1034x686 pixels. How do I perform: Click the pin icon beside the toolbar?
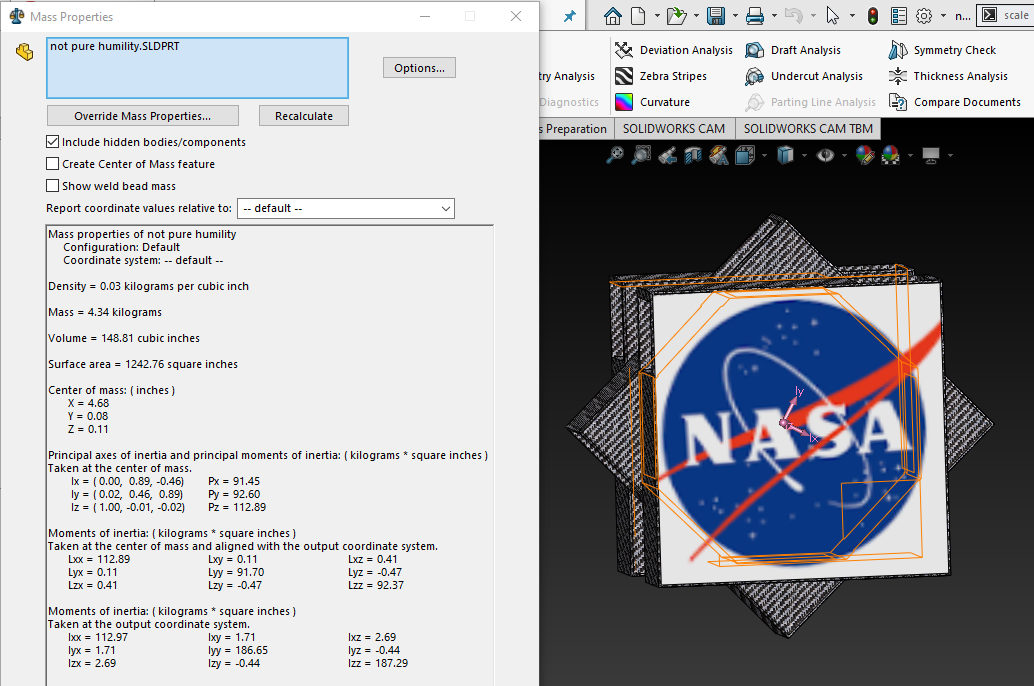coord(569,16)
